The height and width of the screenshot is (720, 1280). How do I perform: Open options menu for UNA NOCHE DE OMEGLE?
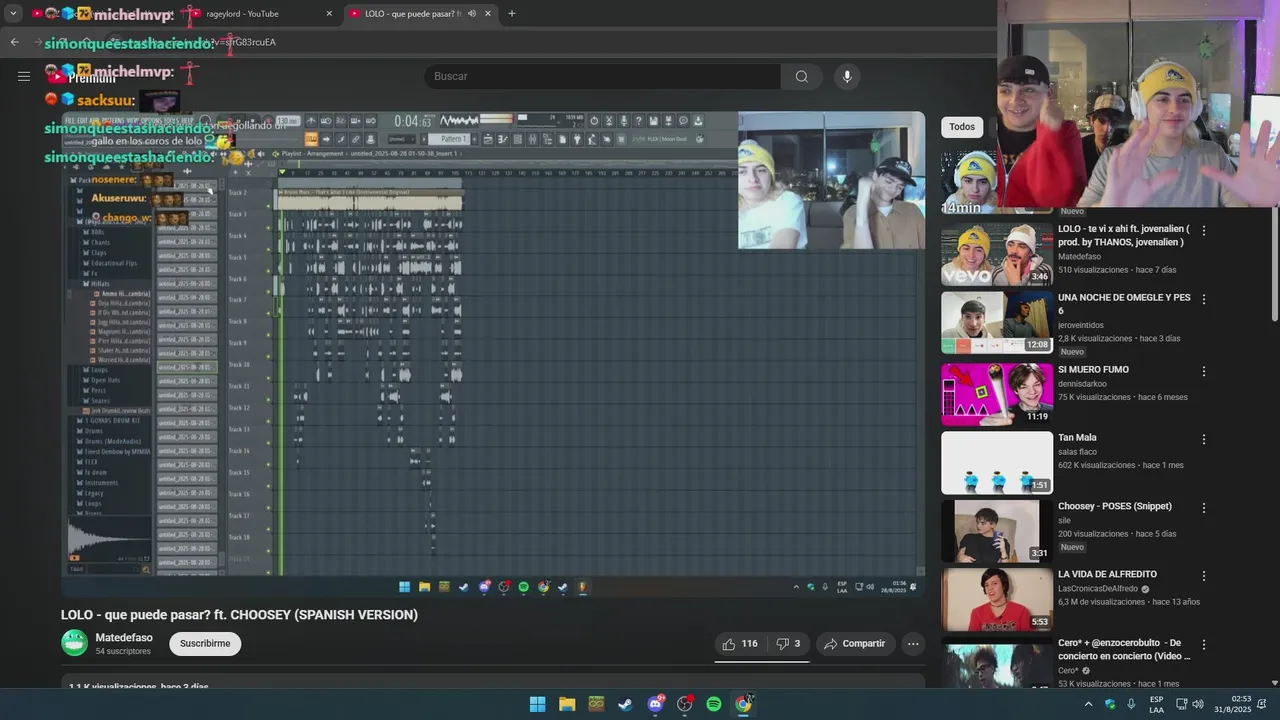click(x=1203, y=299)
